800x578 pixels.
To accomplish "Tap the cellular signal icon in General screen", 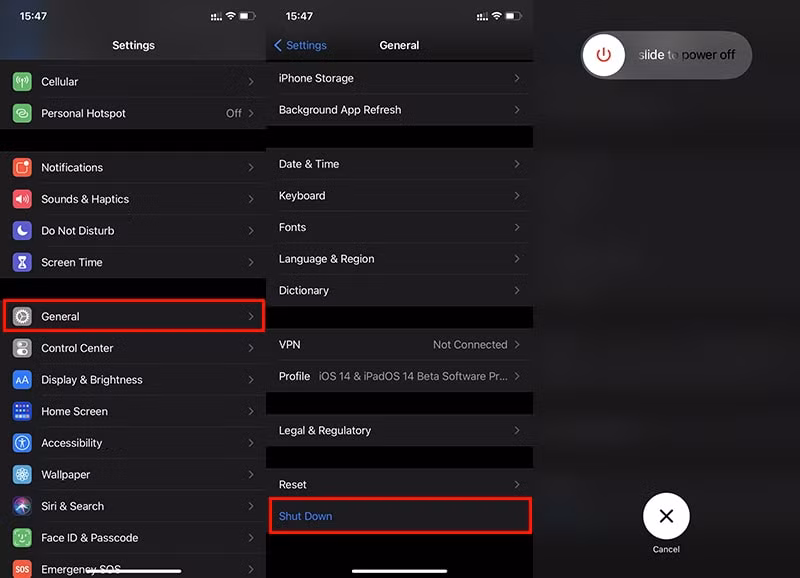I will coord(482,17).
